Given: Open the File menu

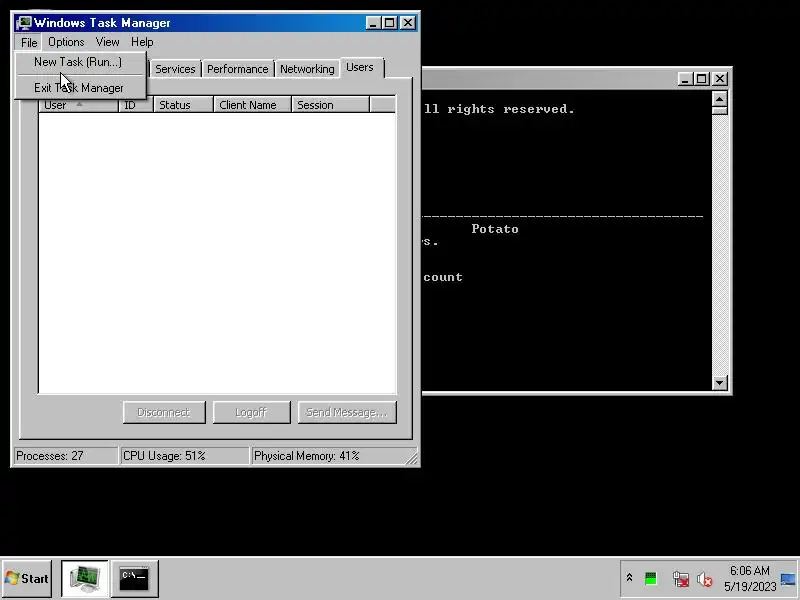Looking at the screenshot, I should click(x=29, y=42).
